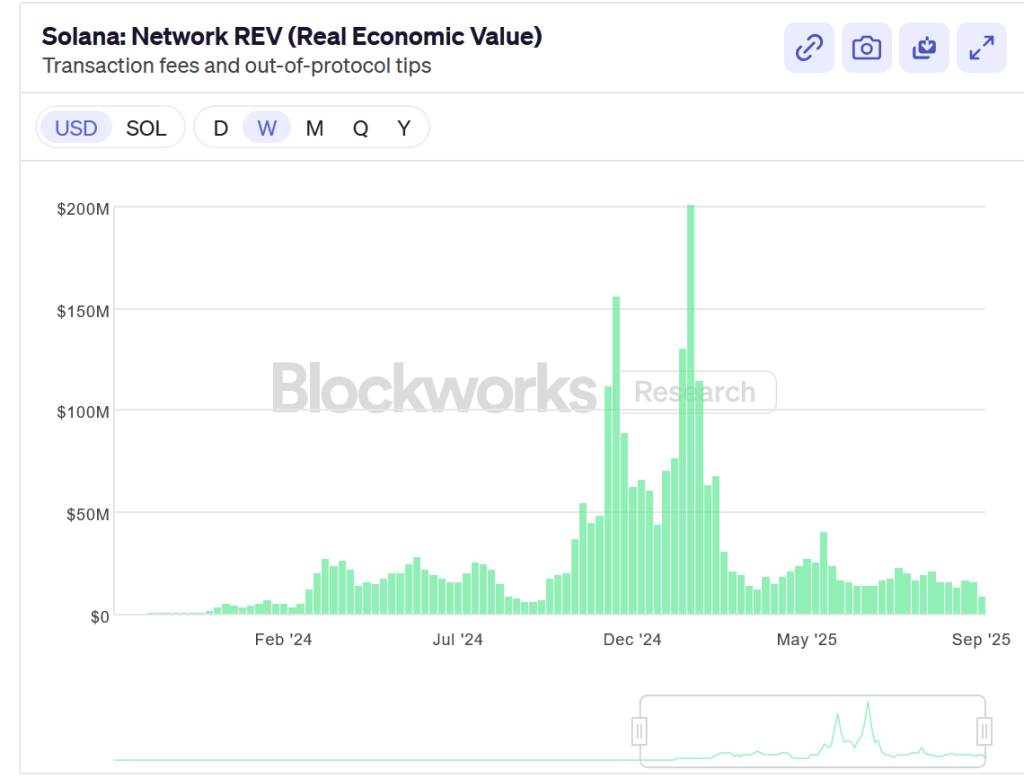This screenshot has height=779, width=1024.
Task: Download the chart data
Action: 924,47
